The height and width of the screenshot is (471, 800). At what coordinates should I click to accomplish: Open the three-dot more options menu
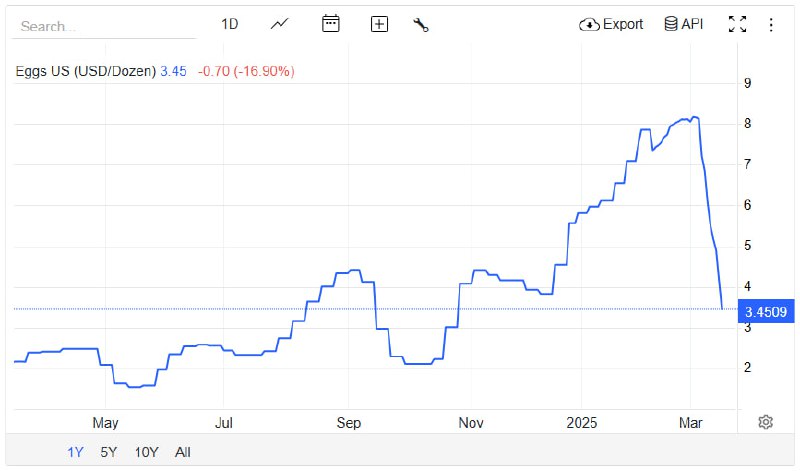[x=771, y=24]
